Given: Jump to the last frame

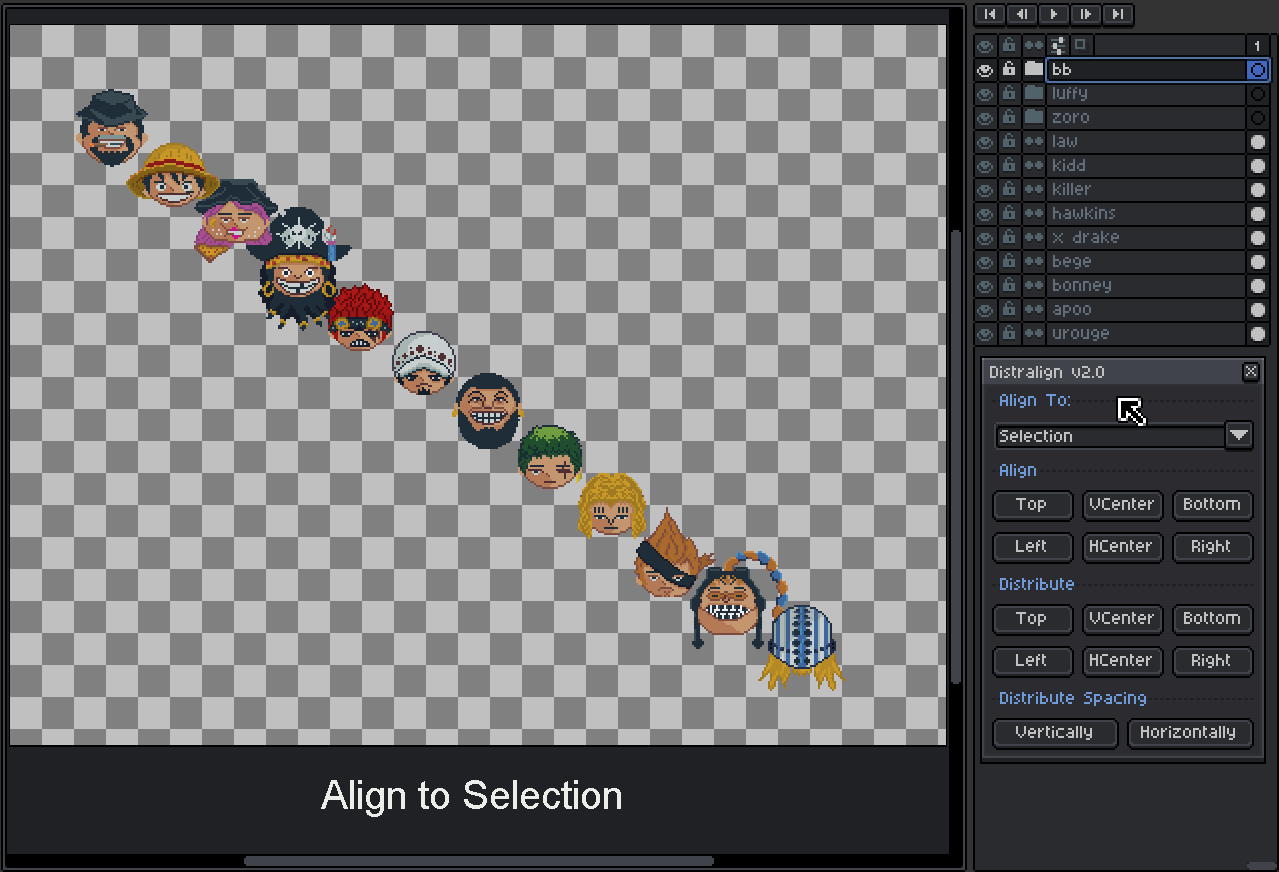Looking at the screenshot, I should click(x=1118, y=14).
